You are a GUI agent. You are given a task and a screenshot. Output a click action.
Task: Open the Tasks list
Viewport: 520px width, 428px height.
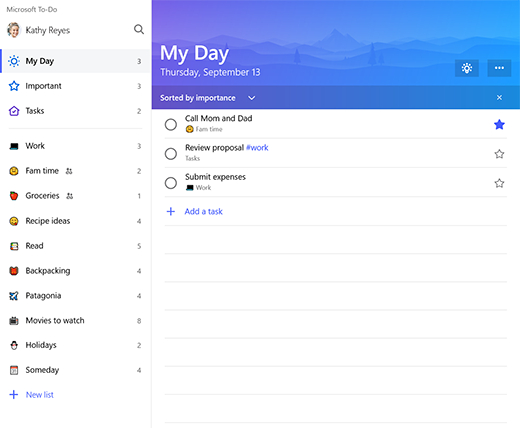tap(76, 111)
